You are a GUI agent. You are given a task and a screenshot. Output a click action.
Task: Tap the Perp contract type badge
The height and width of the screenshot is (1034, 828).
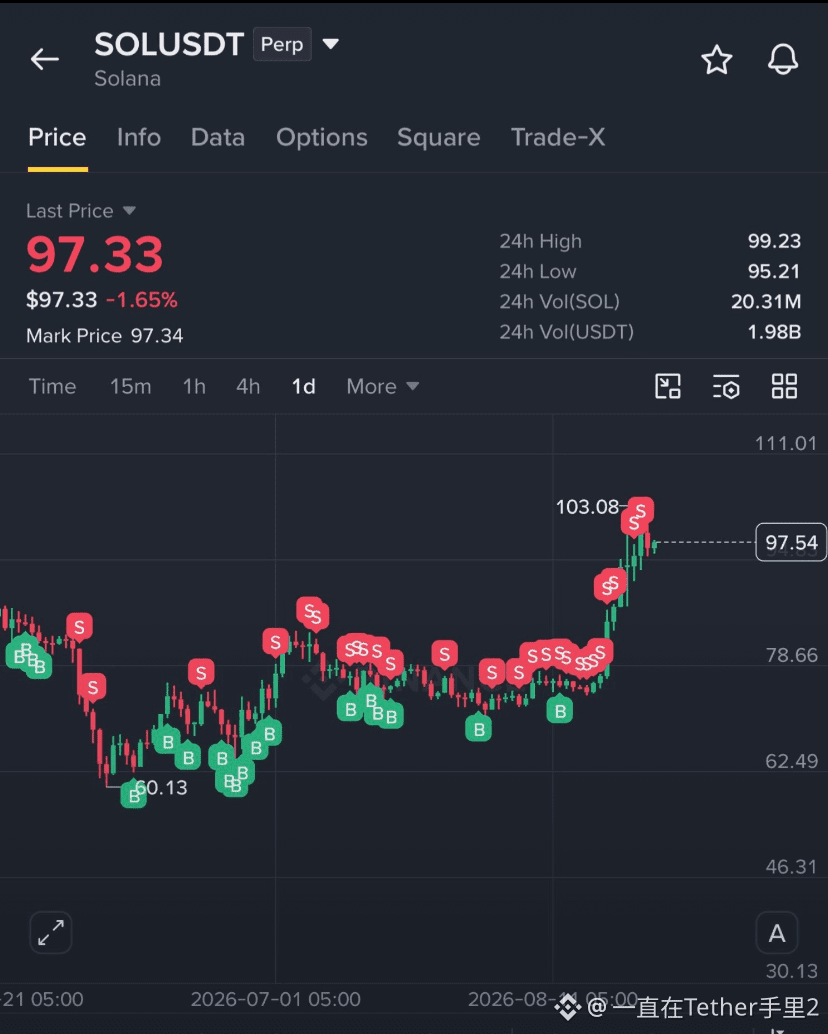tap(282, 44)
